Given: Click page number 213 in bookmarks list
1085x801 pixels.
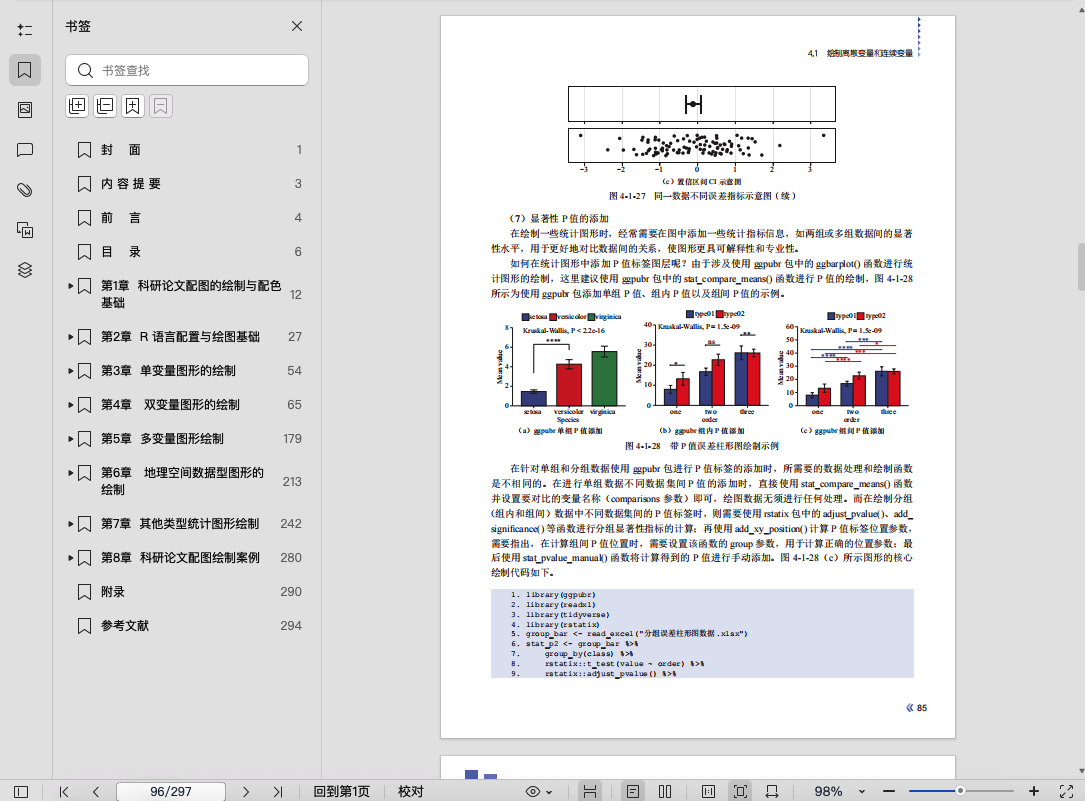Looking at the screenshot, I should (292, 481).
